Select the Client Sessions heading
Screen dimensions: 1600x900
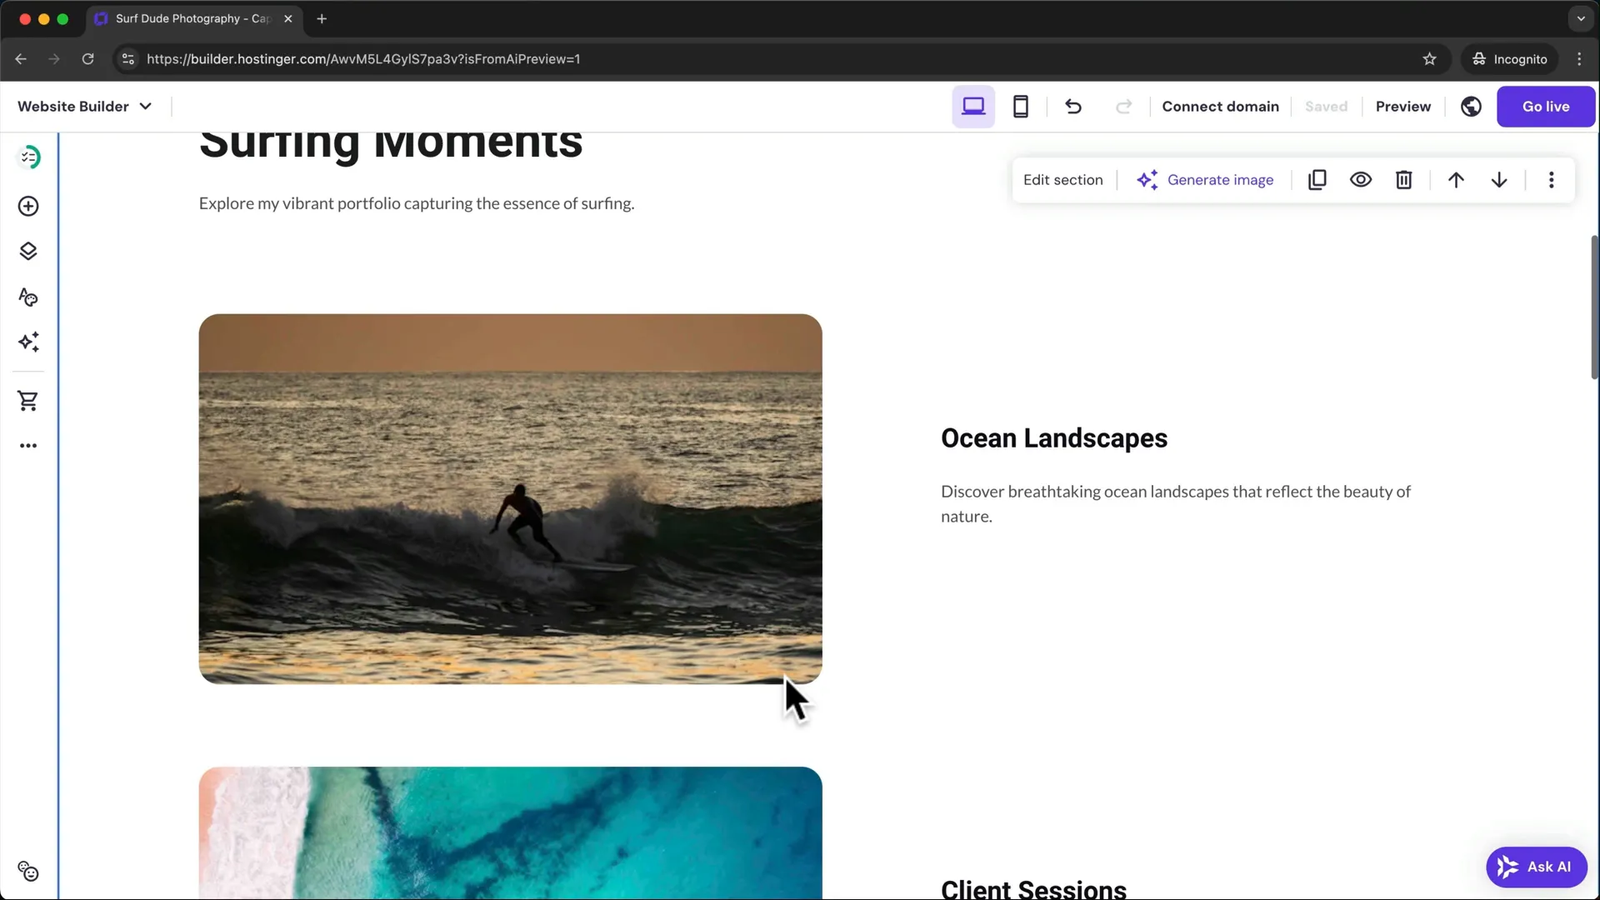pos(1034,888)
